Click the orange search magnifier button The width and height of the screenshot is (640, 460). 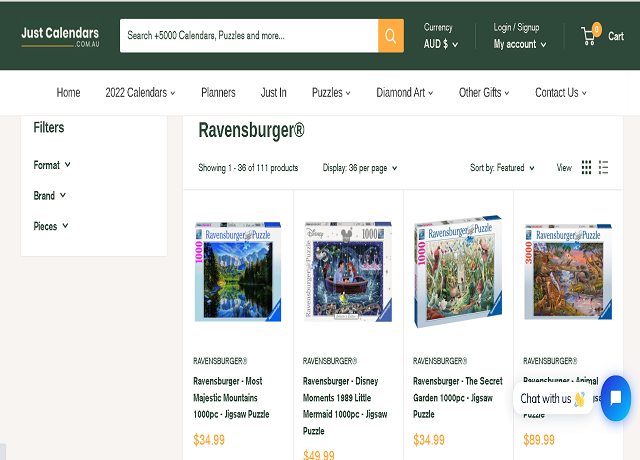(391, 36)
